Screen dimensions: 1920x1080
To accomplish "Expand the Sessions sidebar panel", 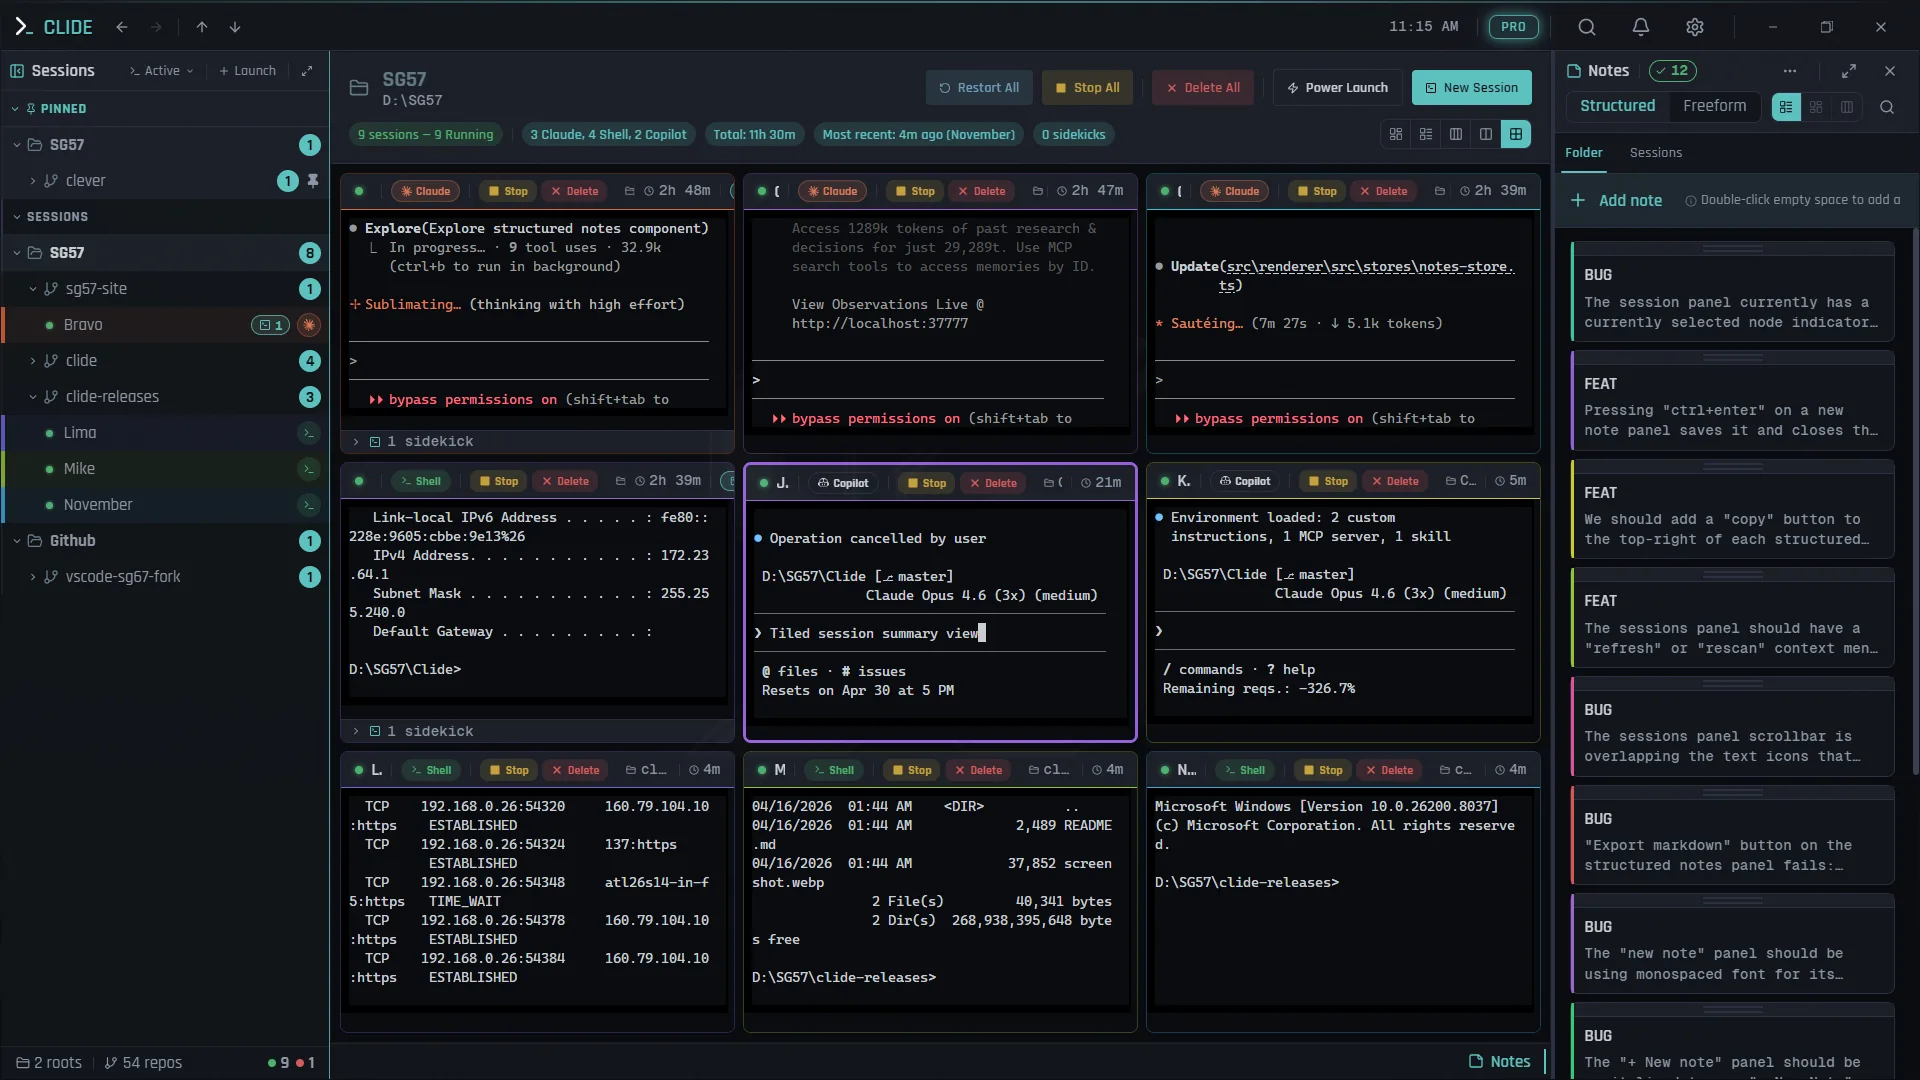I will coord(307,71).
